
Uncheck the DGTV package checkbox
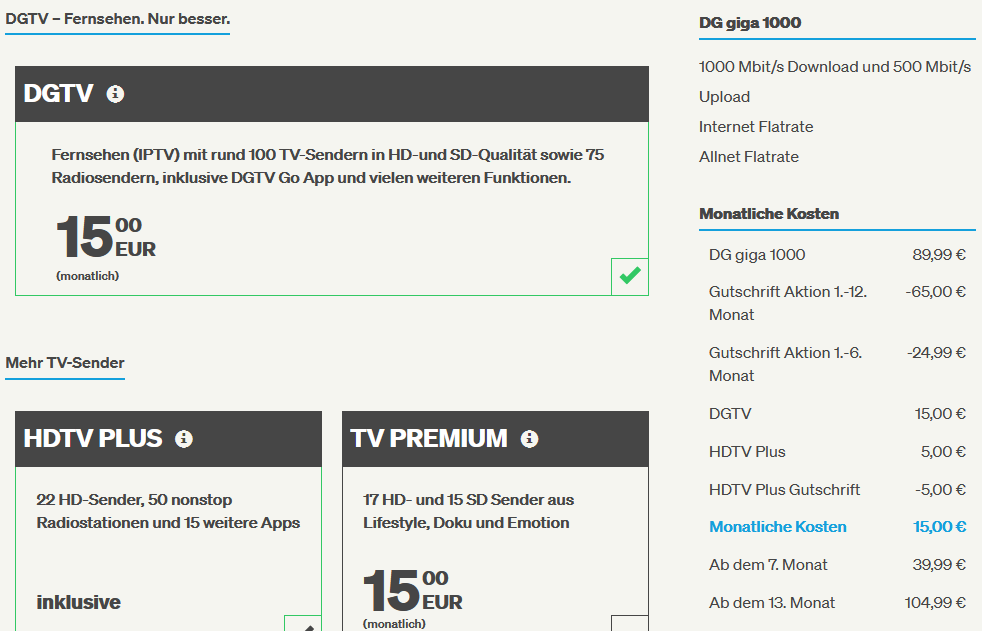click(629, 276)
